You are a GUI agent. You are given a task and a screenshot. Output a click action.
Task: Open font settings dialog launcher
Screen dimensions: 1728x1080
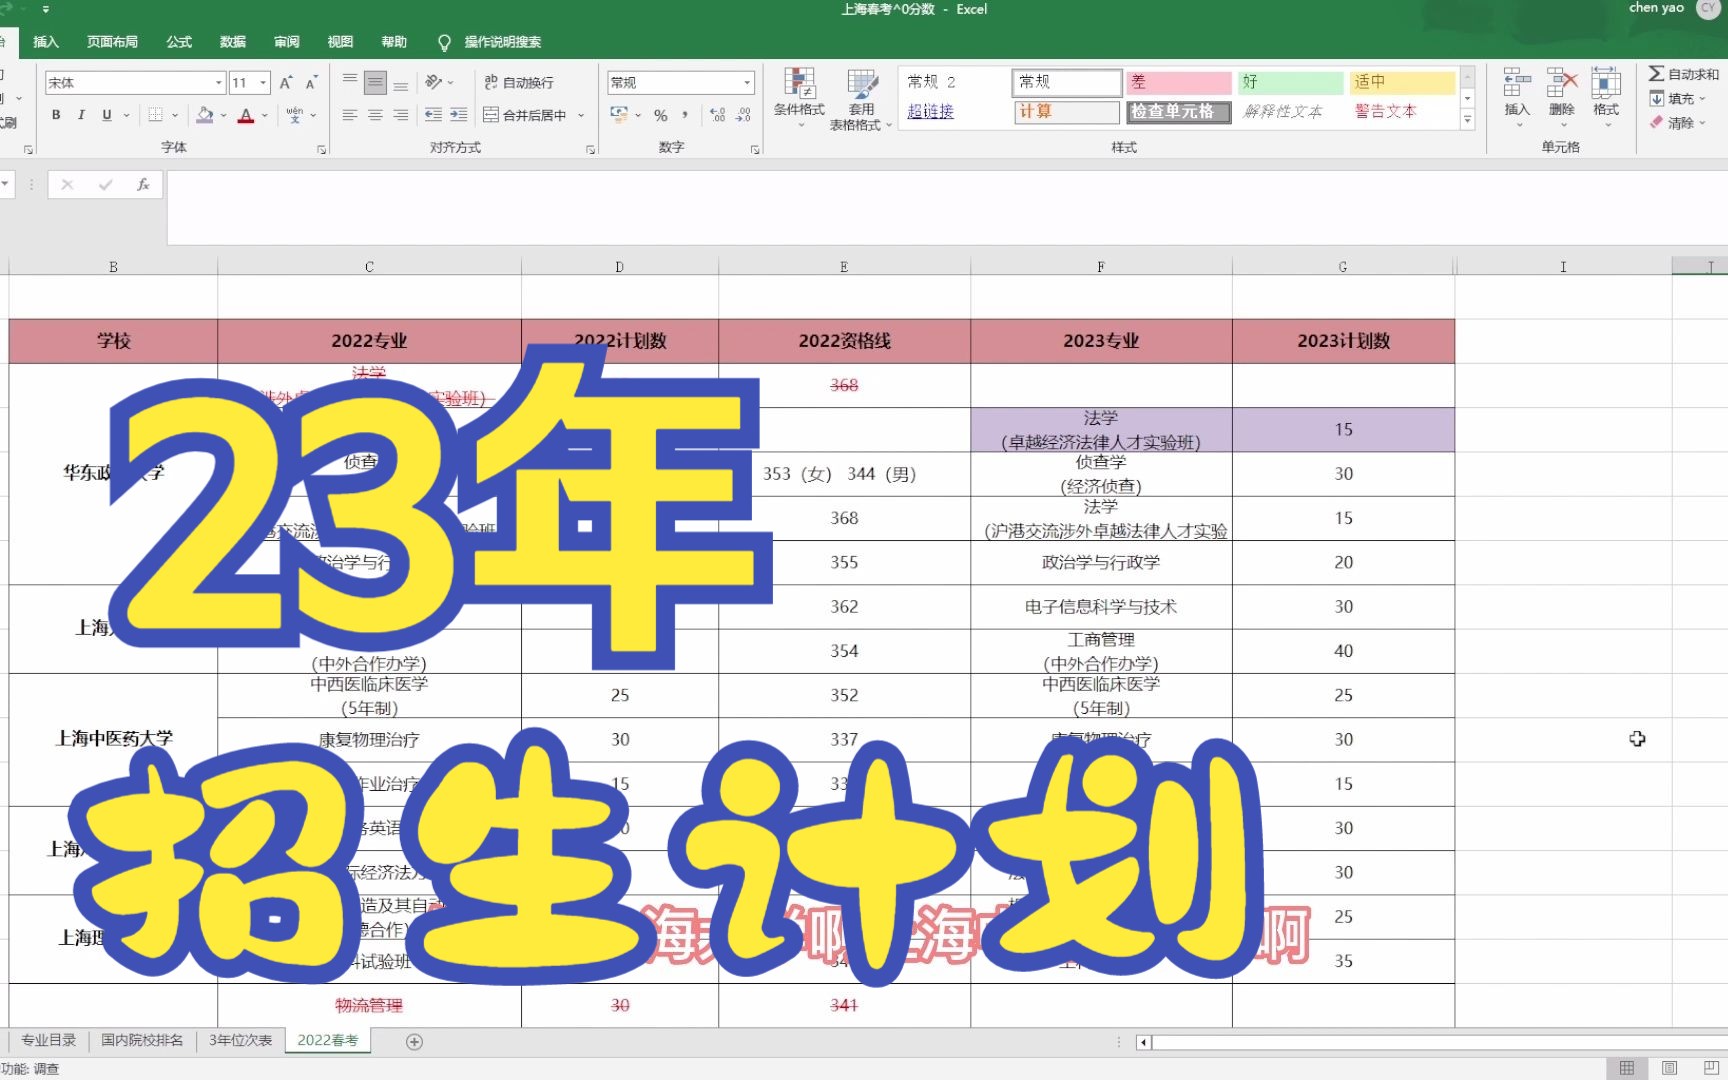tap(322, 149)
